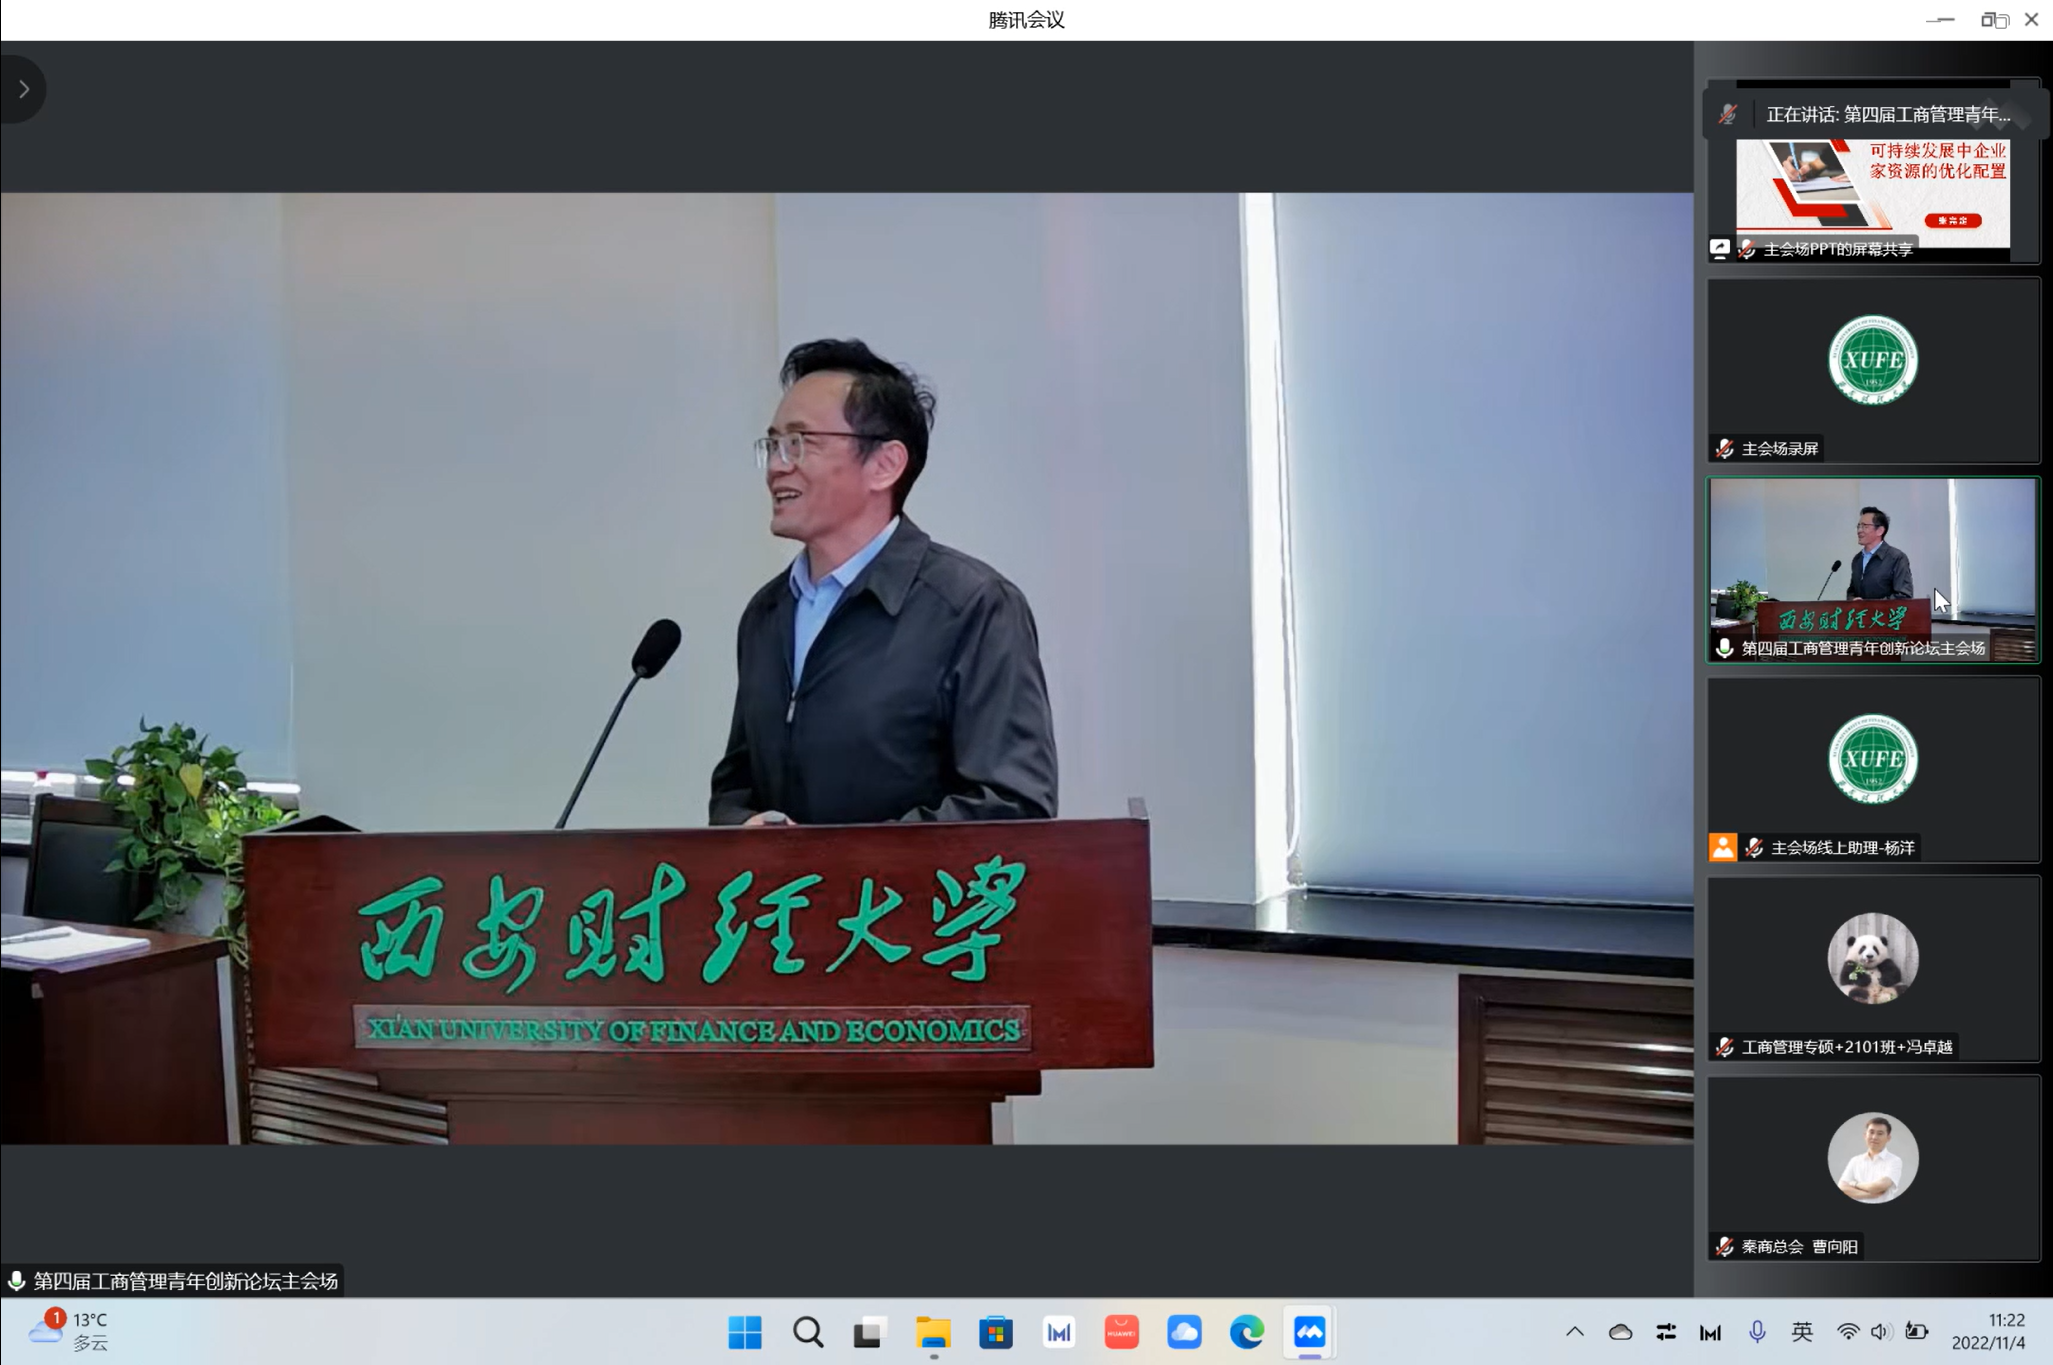2053x1365 pixels.
Task: Click the Tencent Meeting taskbar icon
Action: pos(1310,1332)
